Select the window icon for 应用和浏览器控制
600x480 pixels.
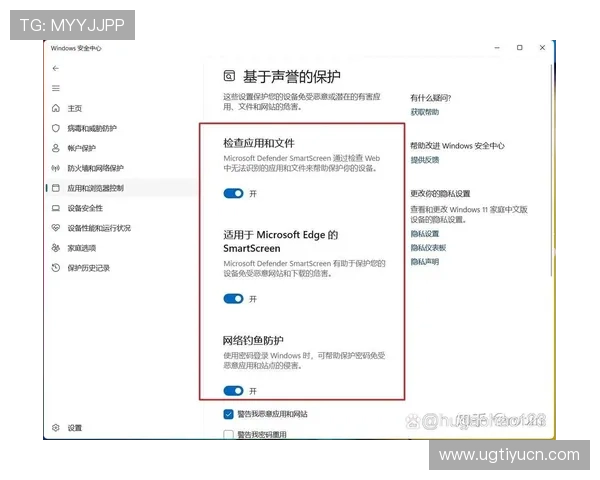pos(56,188)
